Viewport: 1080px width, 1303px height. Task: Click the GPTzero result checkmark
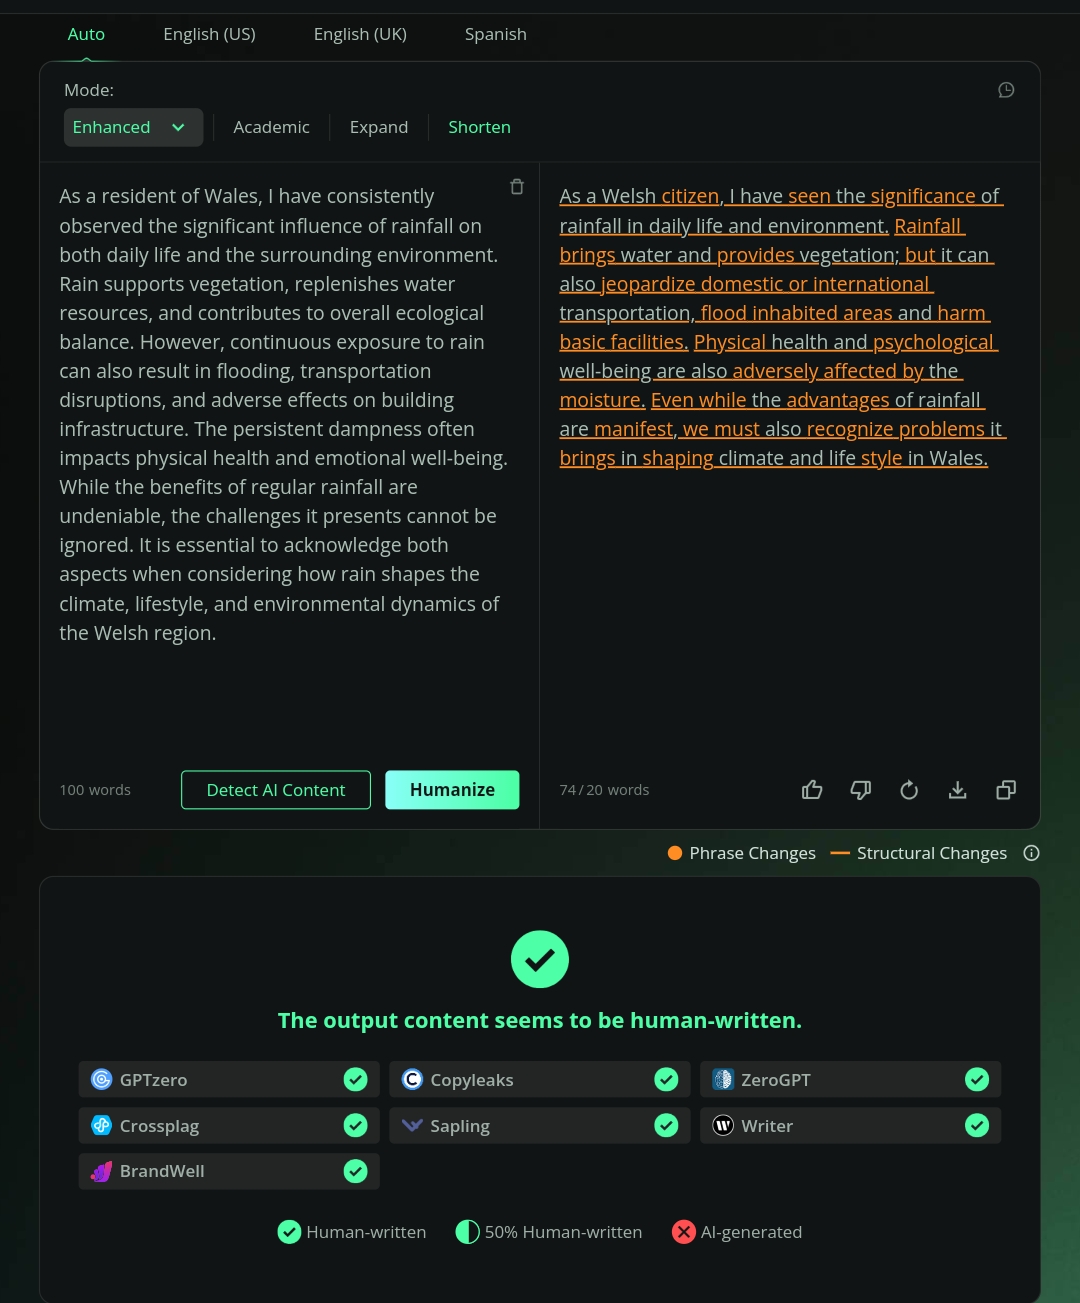(355, 1080)
